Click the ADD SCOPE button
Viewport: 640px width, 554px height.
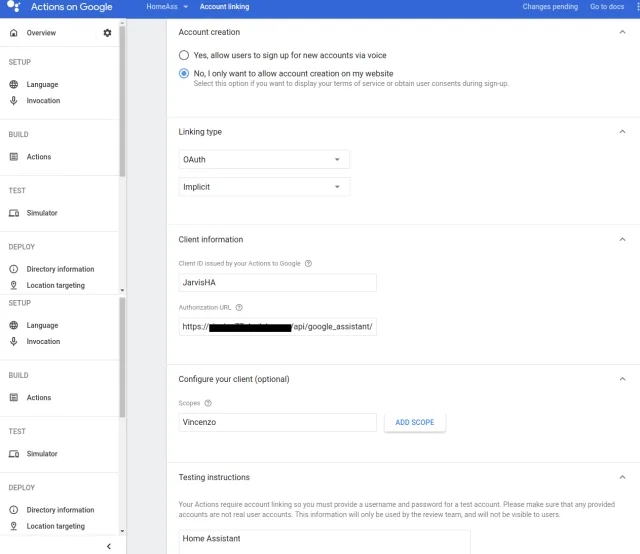click(x=415, y=423)
